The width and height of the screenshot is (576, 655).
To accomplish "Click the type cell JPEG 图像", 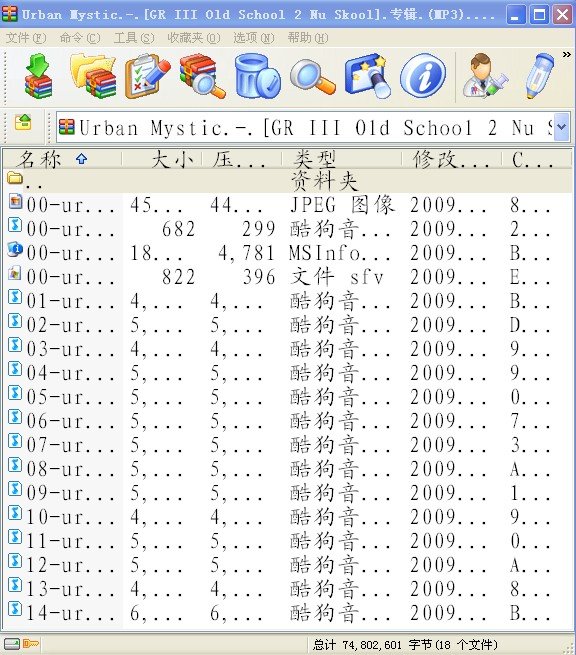I will [342, 205].
